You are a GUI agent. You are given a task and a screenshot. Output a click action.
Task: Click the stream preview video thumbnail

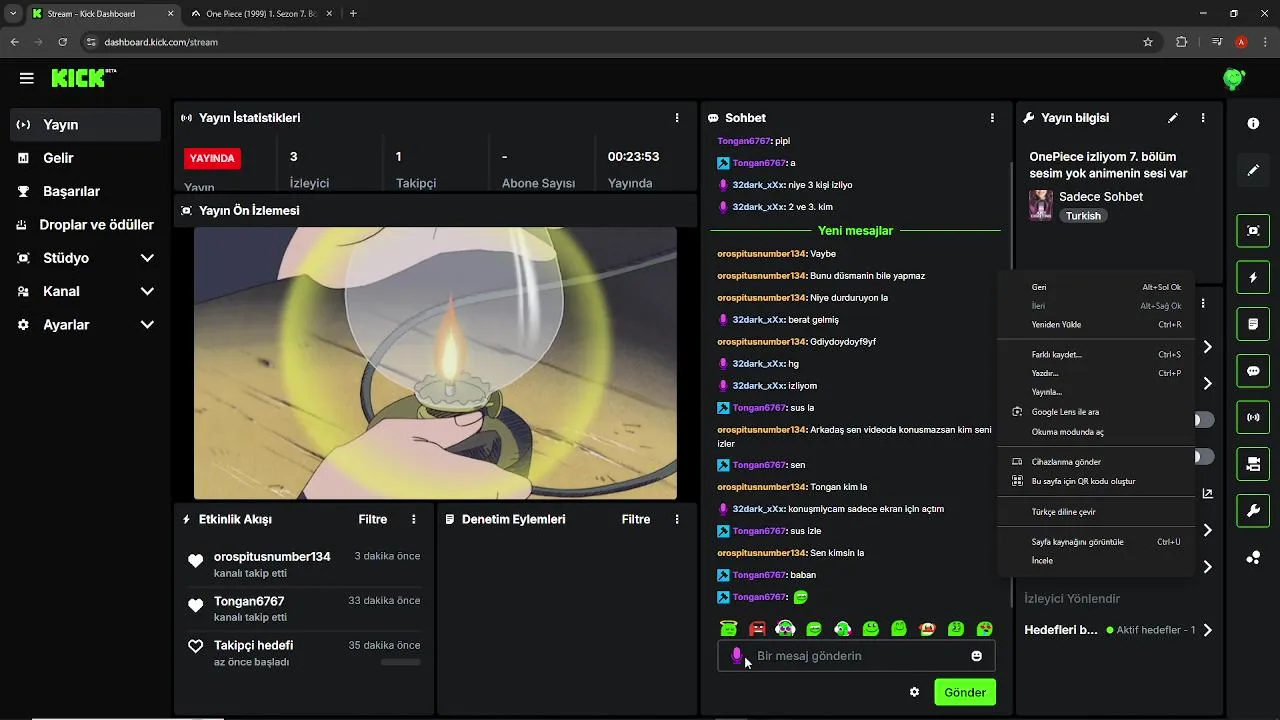coord(435,363)
